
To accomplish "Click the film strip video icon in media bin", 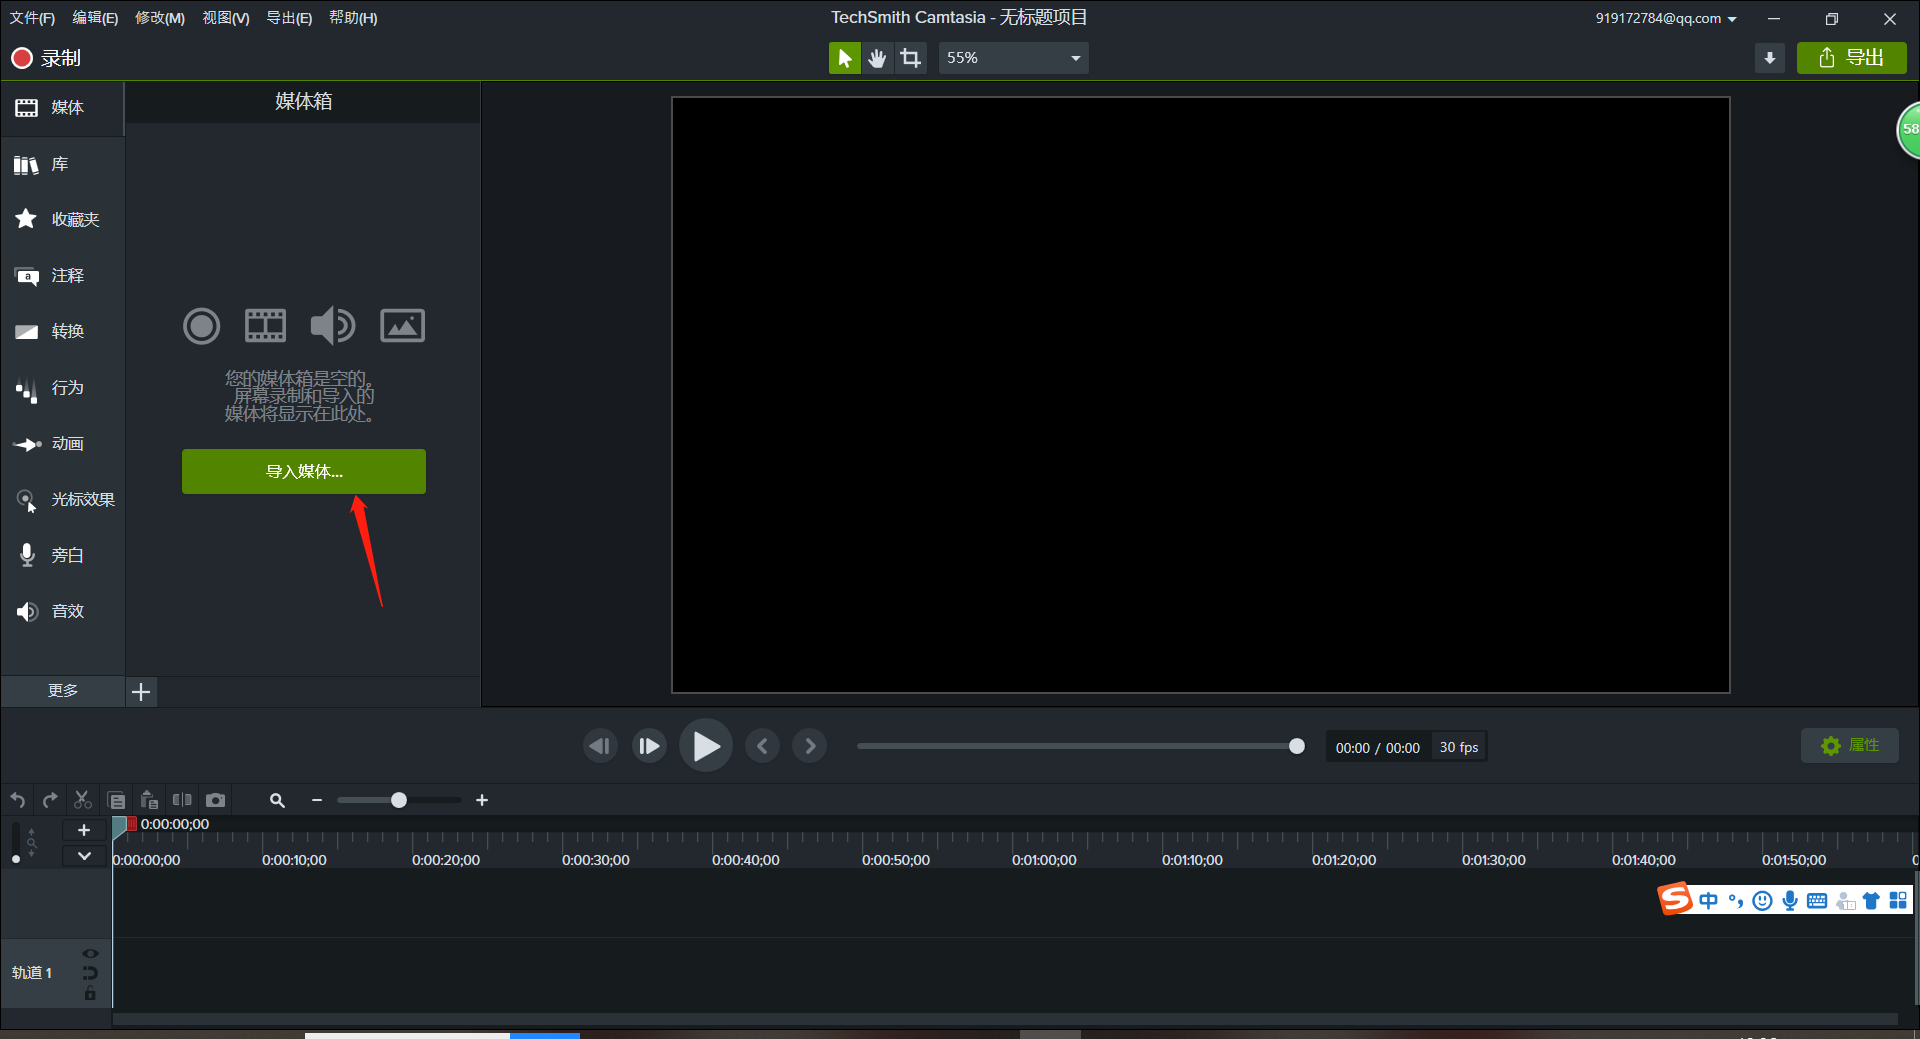I will coord(265,326).
